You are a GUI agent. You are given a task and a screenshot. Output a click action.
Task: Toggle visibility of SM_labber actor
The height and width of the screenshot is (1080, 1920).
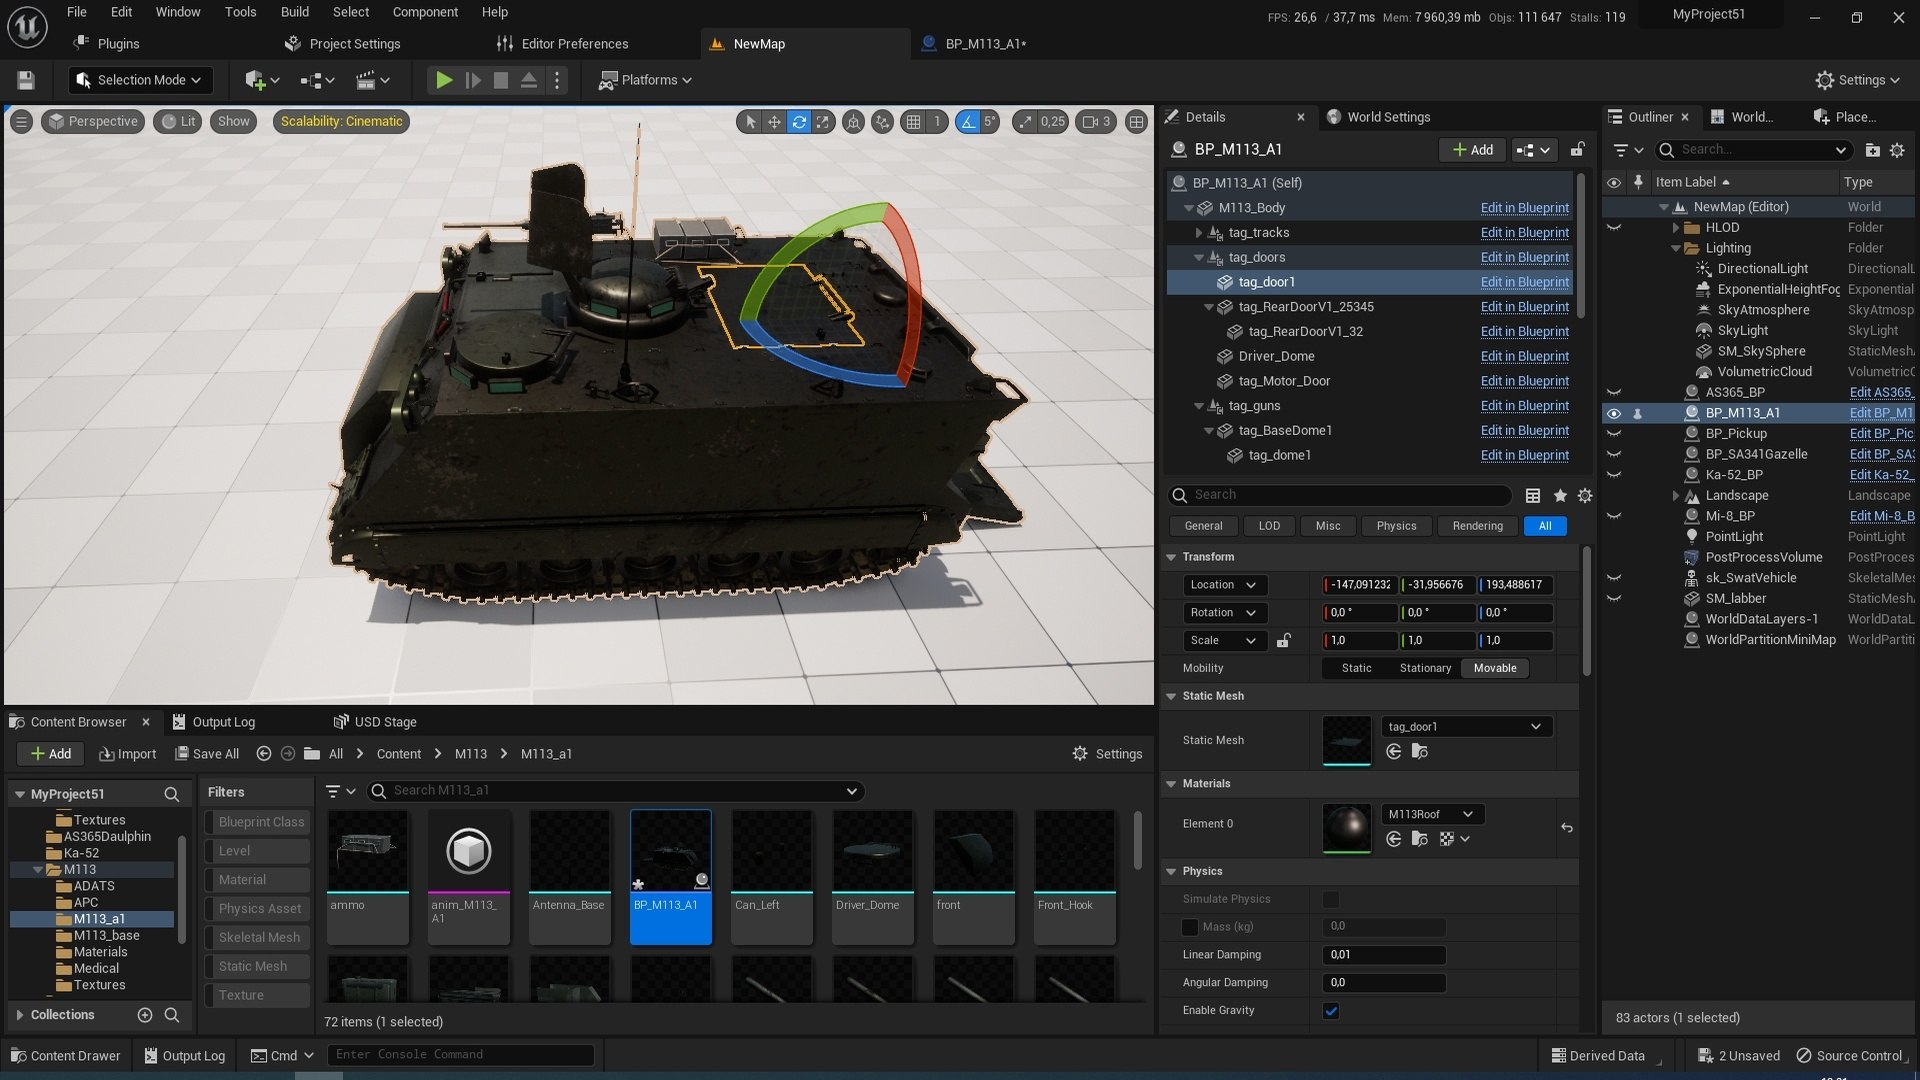pos(1613,599)
